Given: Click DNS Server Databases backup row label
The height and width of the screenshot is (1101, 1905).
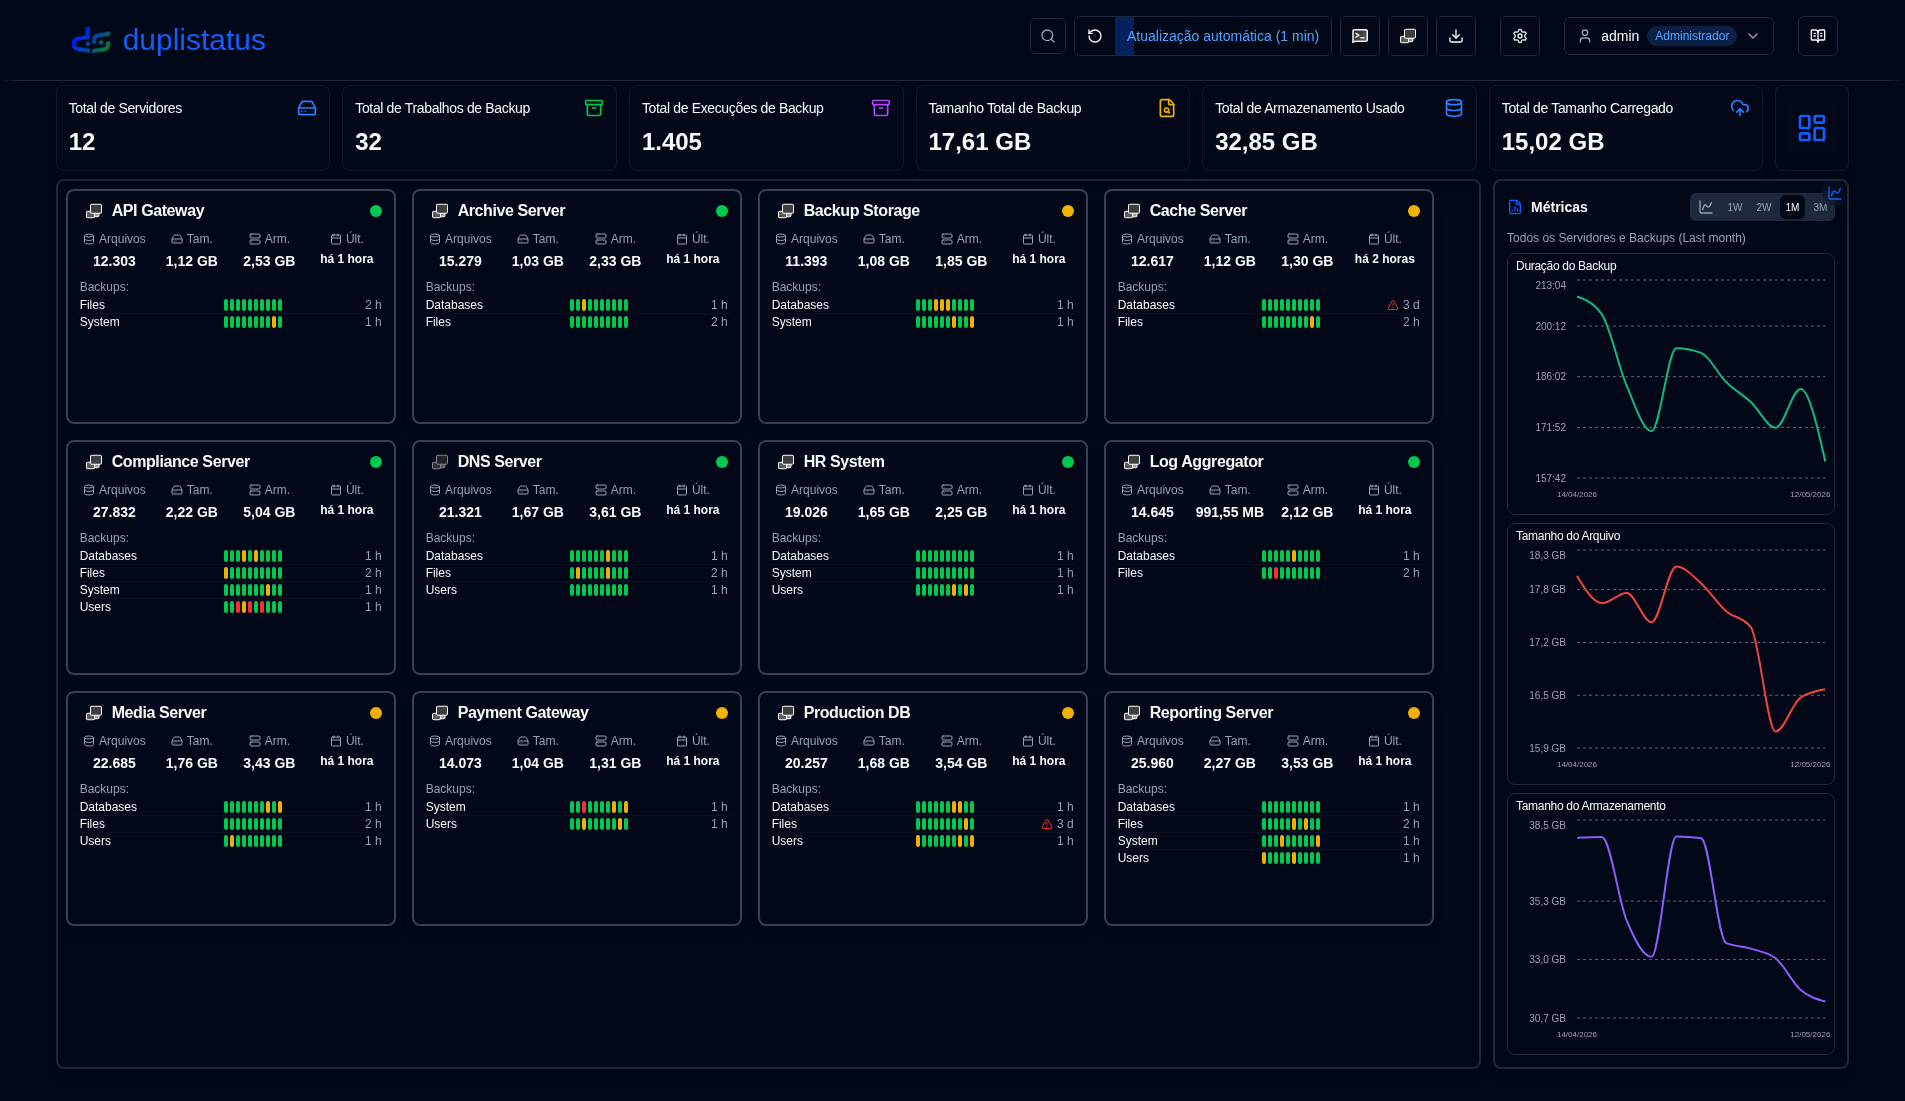Looking at the screenshot, I should coord(454,556).
